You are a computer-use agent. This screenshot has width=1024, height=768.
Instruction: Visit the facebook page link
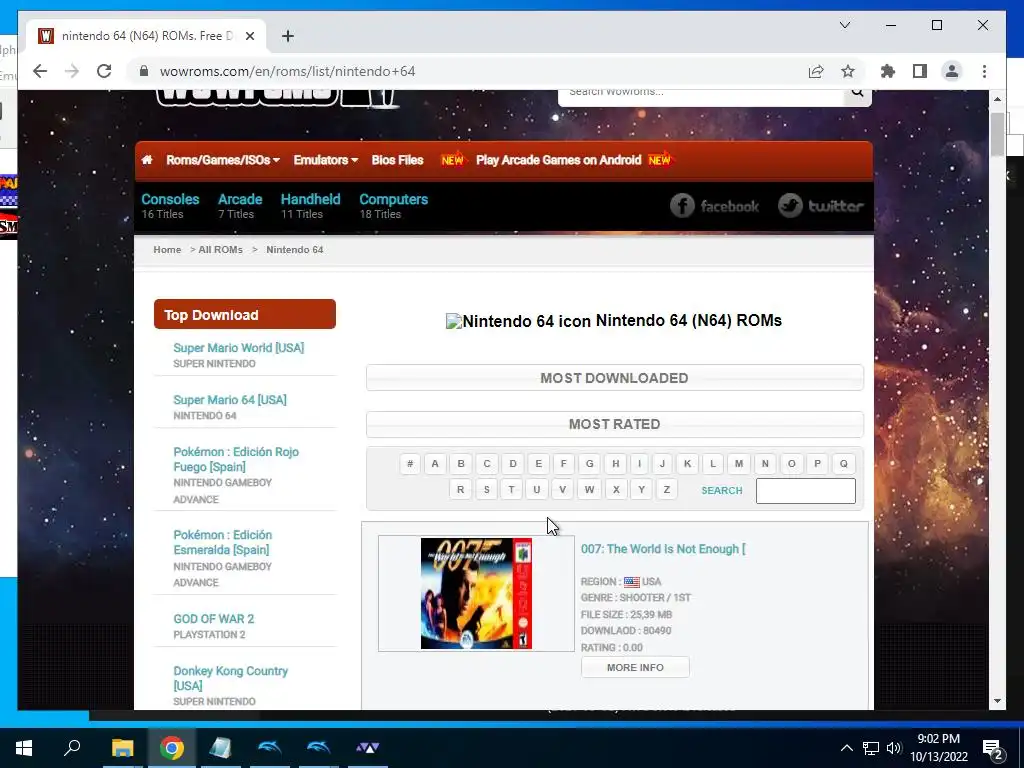point(714,206)
